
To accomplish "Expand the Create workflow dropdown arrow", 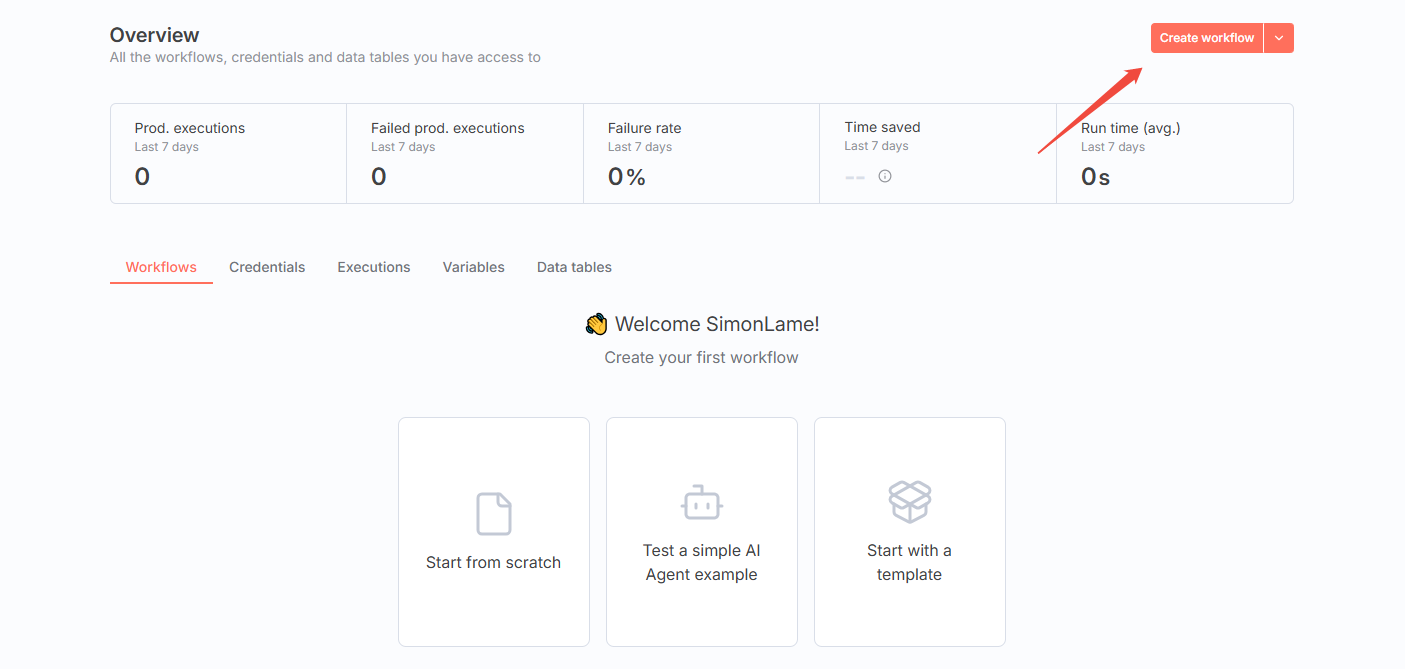I will pos(1279,38).
